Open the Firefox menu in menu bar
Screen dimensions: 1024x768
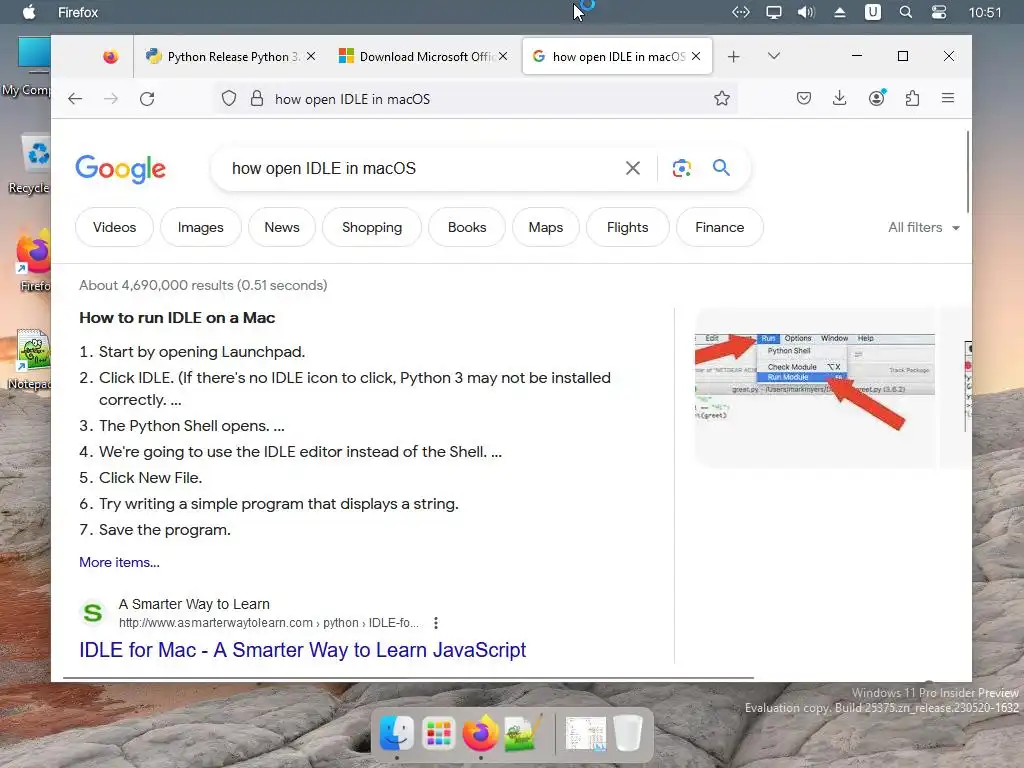coord(78,12)
